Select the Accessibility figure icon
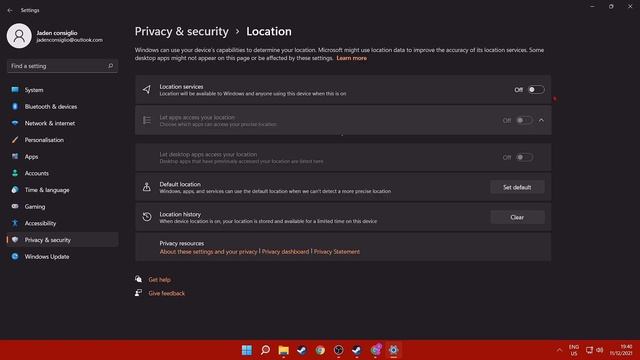The width and height of the screenshot is (640, 360). point(15,223)
